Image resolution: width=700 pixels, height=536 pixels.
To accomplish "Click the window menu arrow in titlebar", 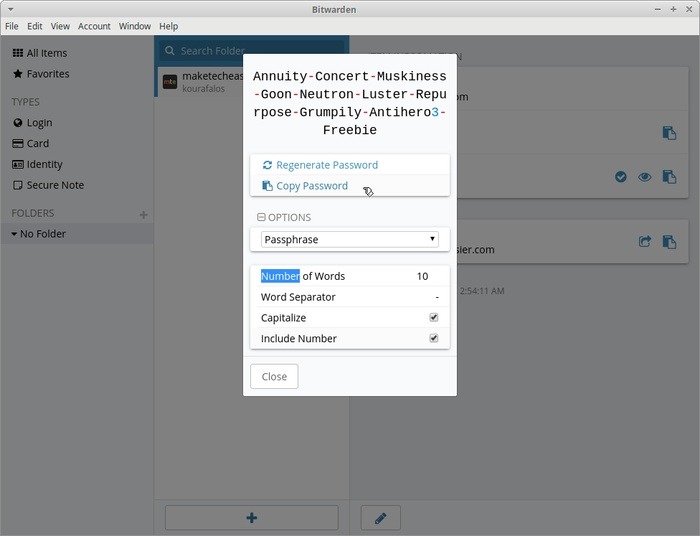I will [x=10, y=9].
